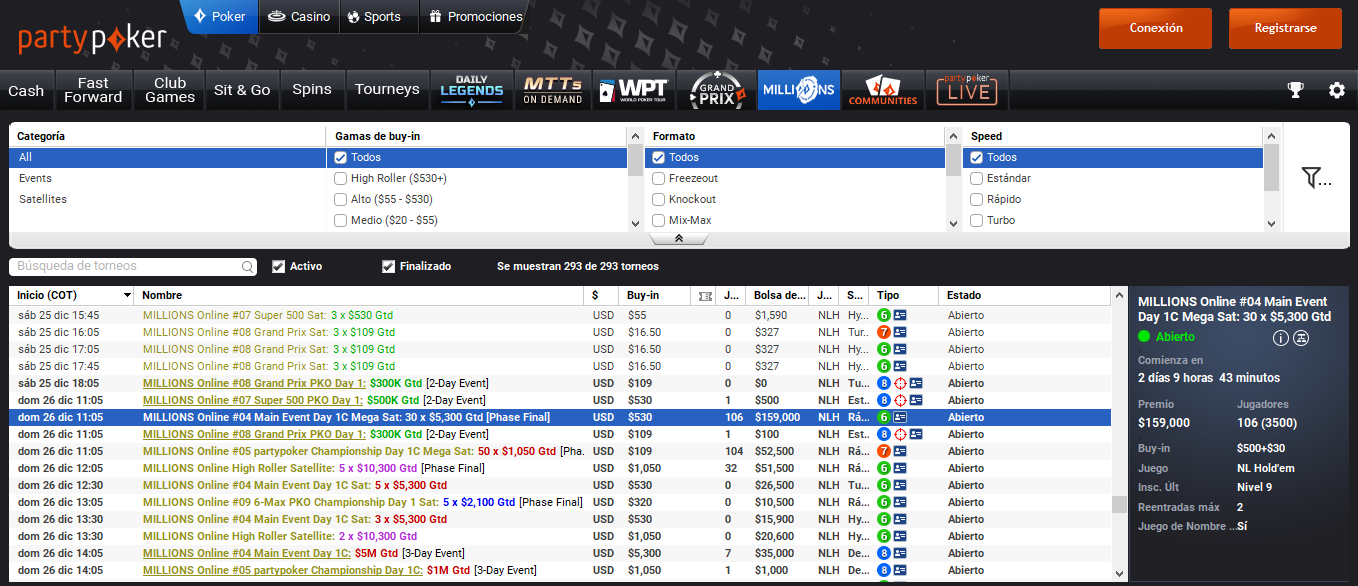Open the Sports tab
The height and width of the screenshot is (586, 1358).
pos(375,16)
